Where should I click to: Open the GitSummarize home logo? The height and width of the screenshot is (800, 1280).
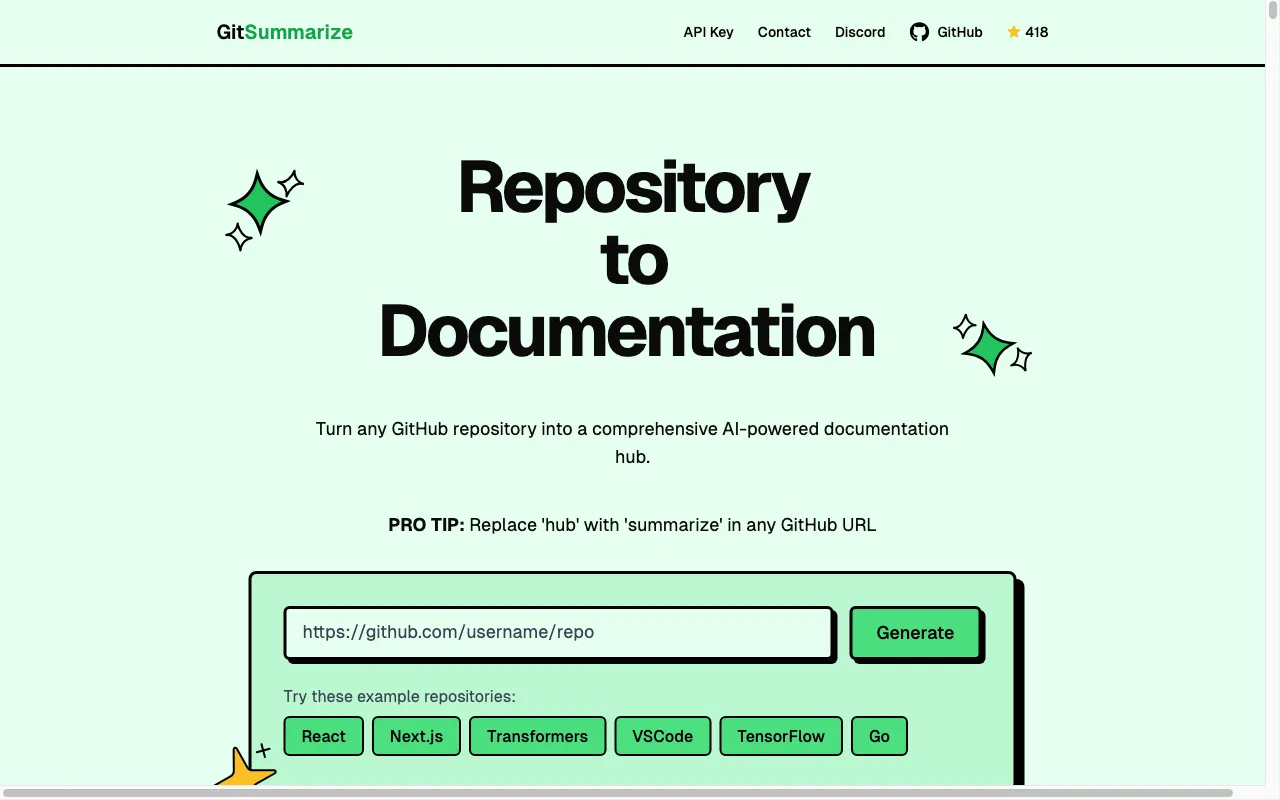click(x=285, y=32)
